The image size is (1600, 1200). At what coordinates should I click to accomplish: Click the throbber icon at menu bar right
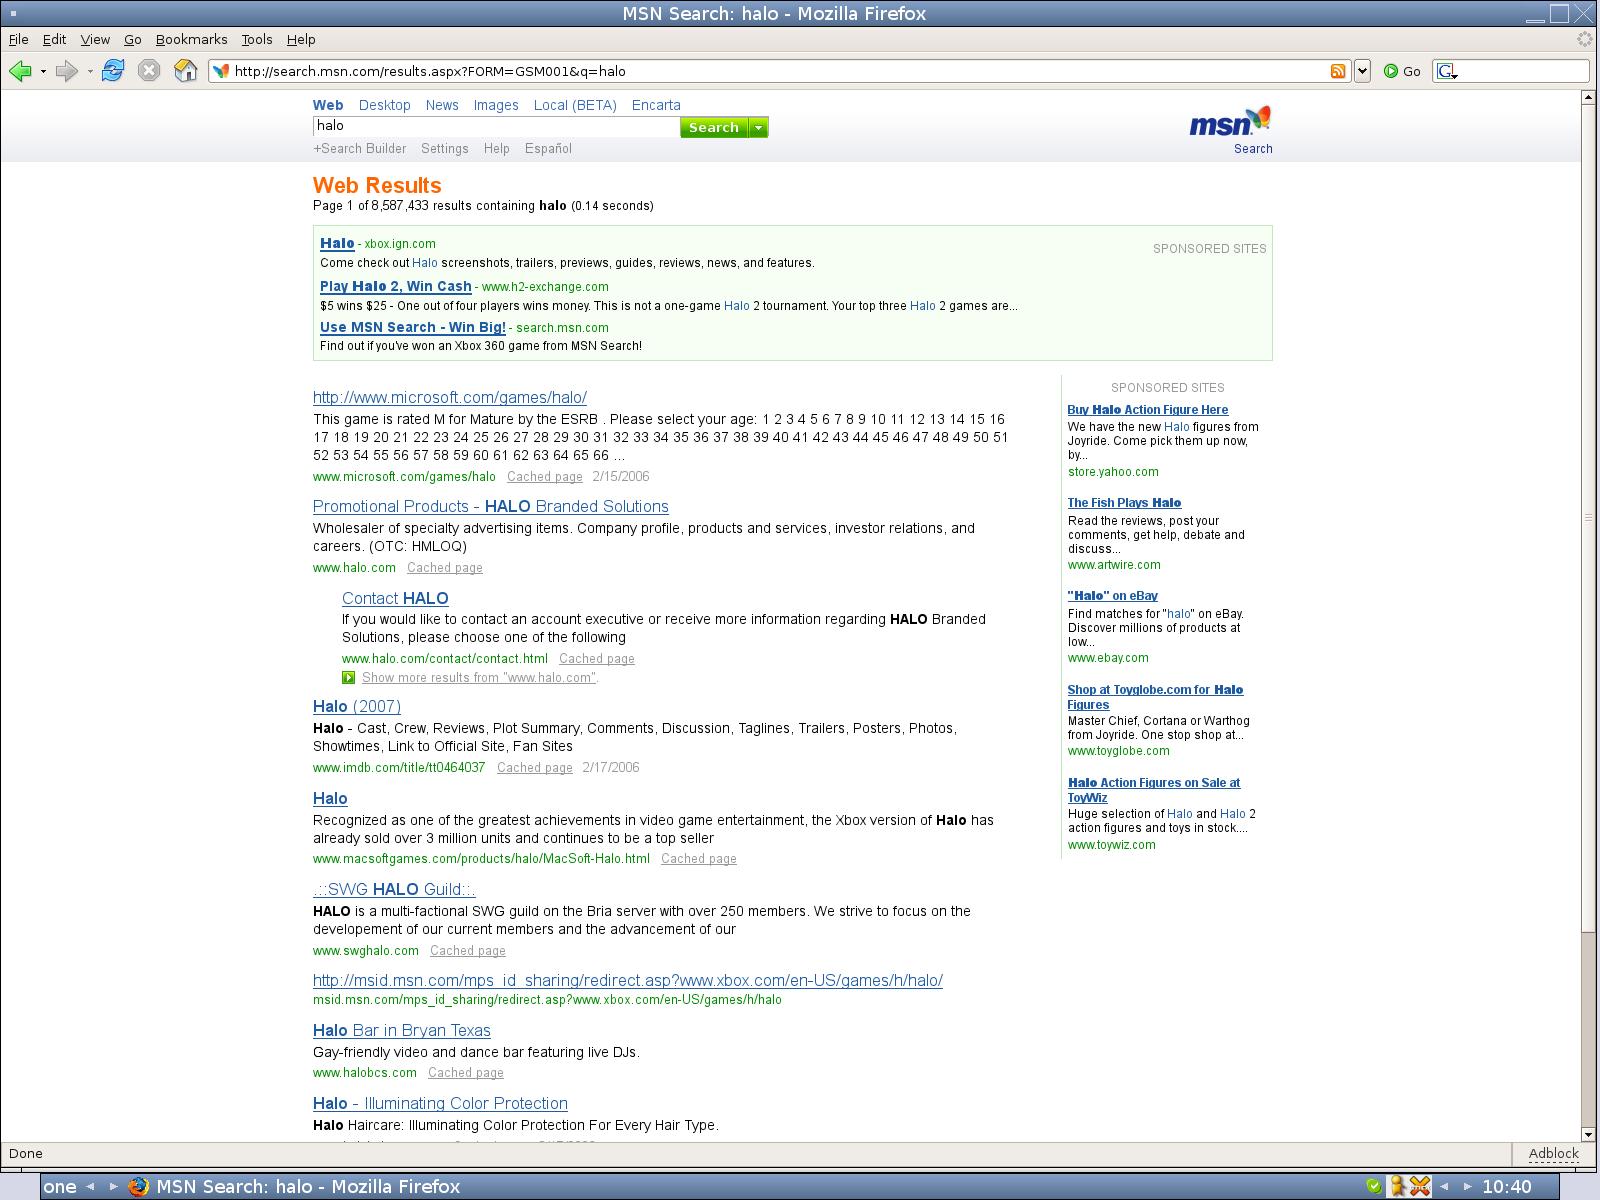1584,39
